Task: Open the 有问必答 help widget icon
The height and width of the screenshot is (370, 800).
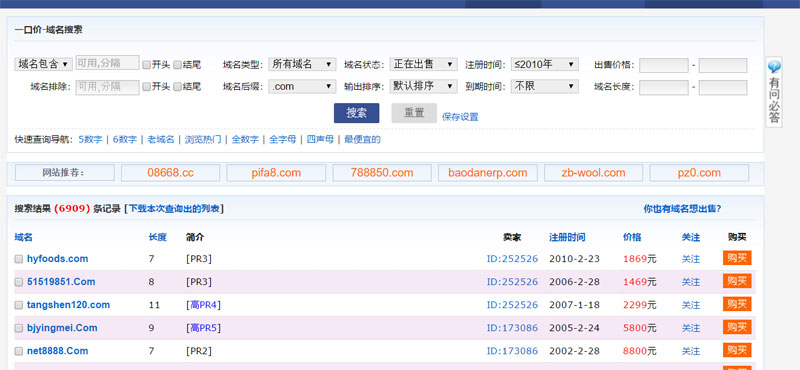Action: tap(774, 66)
